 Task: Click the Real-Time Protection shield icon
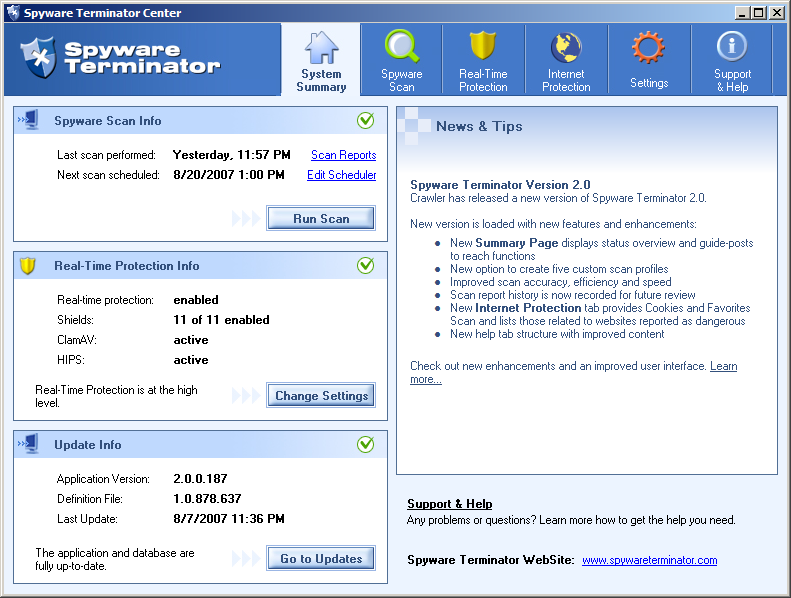pyautogui.click(x=483, y=47)
